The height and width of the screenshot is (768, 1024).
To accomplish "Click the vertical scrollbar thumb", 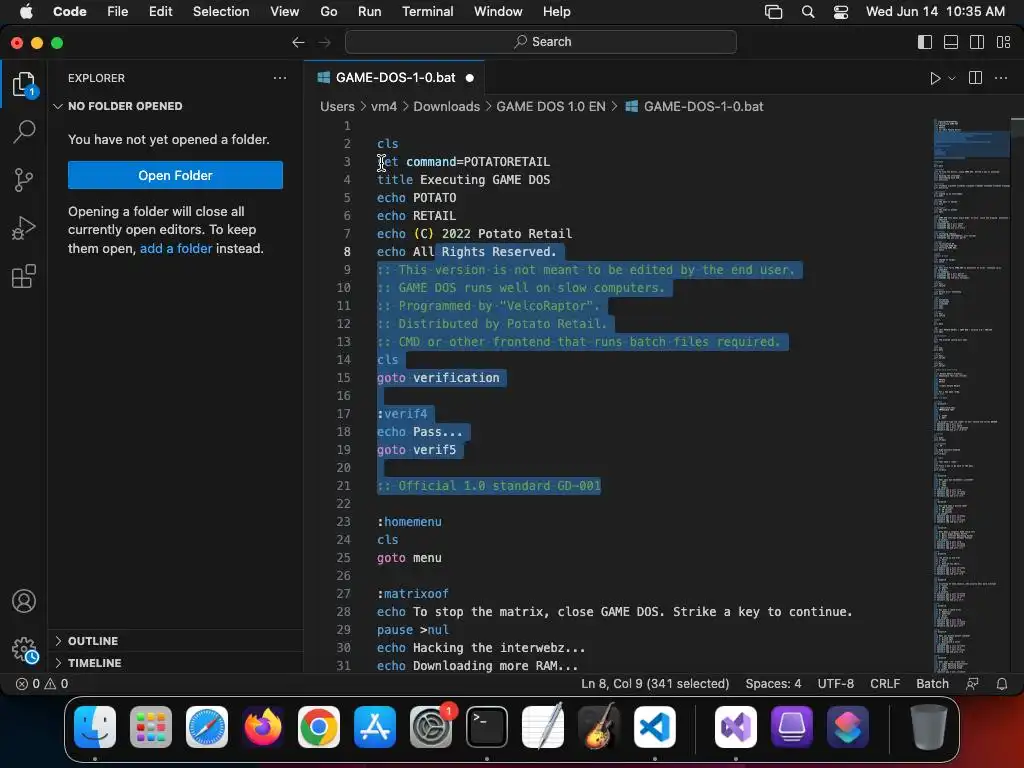I will coord(1017,128).
